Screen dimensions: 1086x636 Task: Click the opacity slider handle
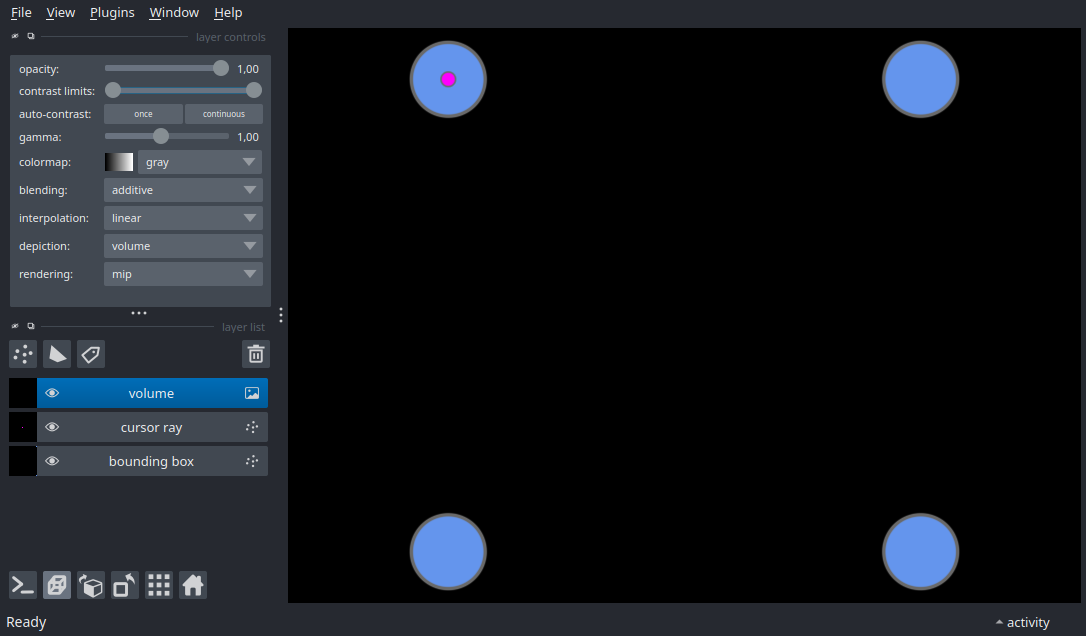pos(221,69)
